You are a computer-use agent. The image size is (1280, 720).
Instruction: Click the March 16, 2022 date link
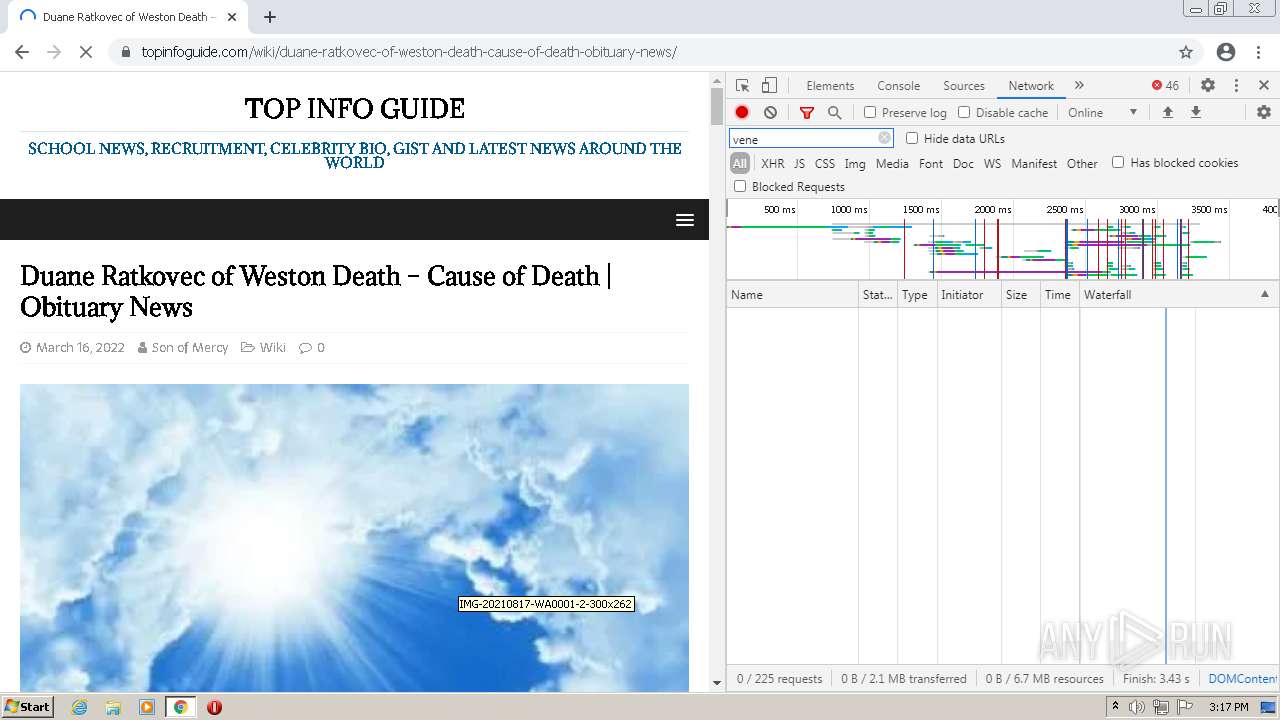[x=80, y=347]
